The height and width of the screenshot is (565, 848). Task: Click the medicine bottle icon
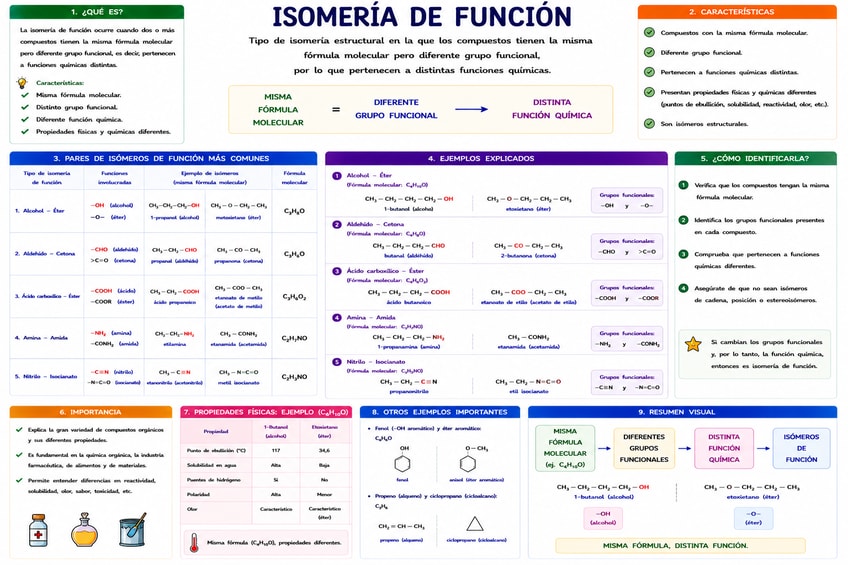coord(38,530)
